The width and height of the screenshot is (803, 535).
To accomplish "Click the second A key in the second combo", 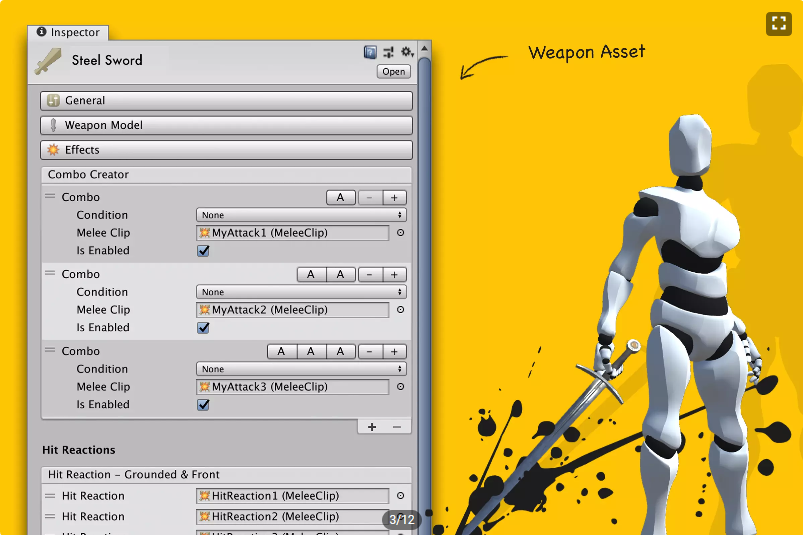I will (341, 274).
